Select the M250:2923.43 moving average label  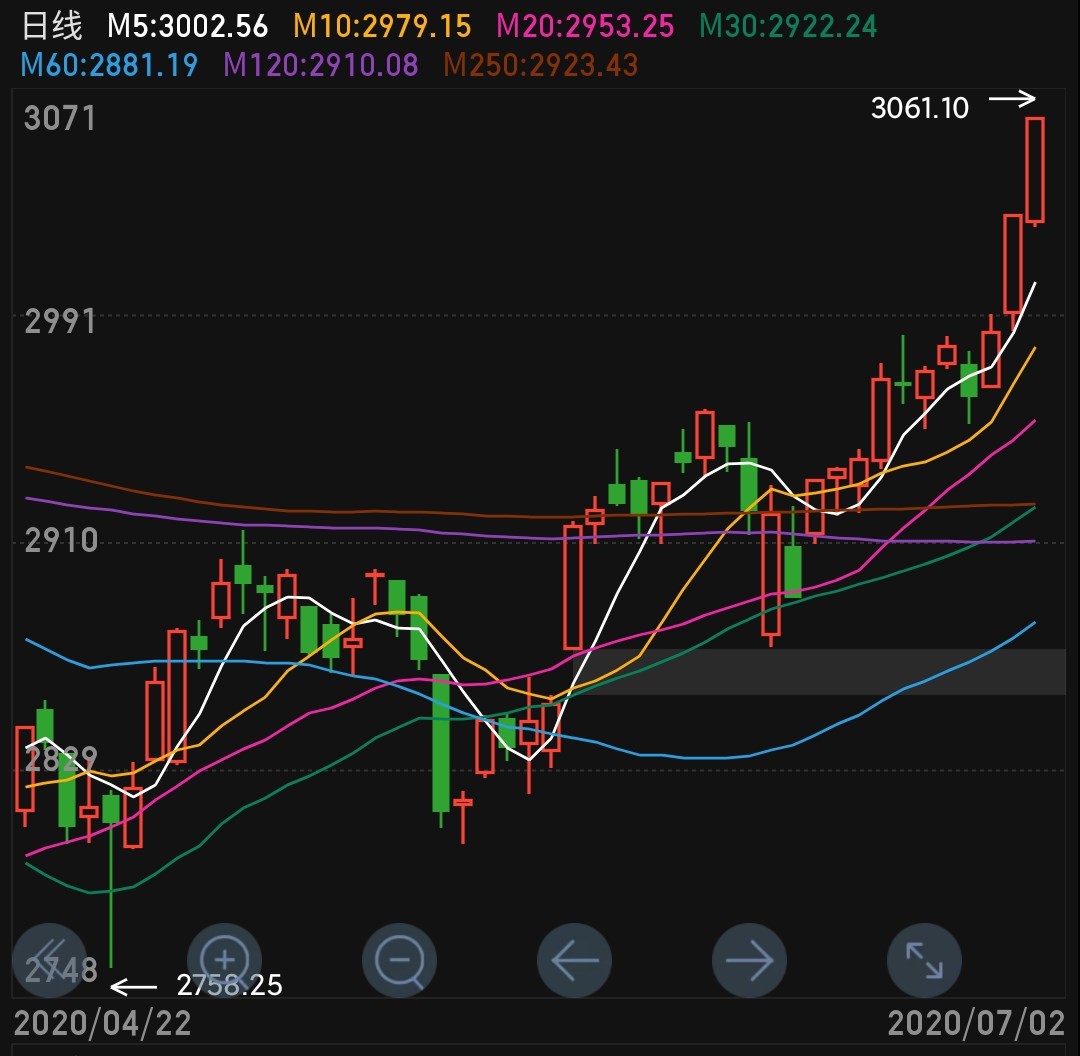[541, 65]
